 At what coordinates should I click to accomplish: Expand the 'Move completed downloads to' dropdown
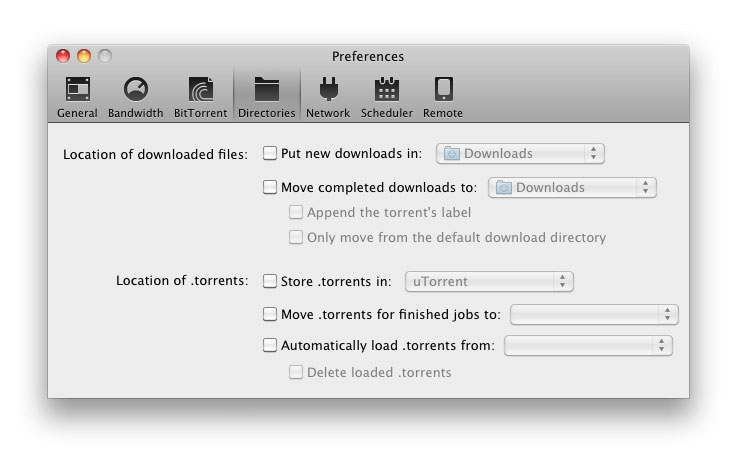(572, 187)
